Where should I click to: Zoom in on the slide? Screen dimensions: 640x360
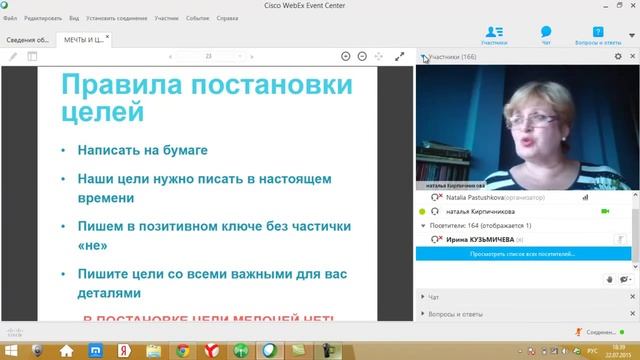[x=346, y=56]
